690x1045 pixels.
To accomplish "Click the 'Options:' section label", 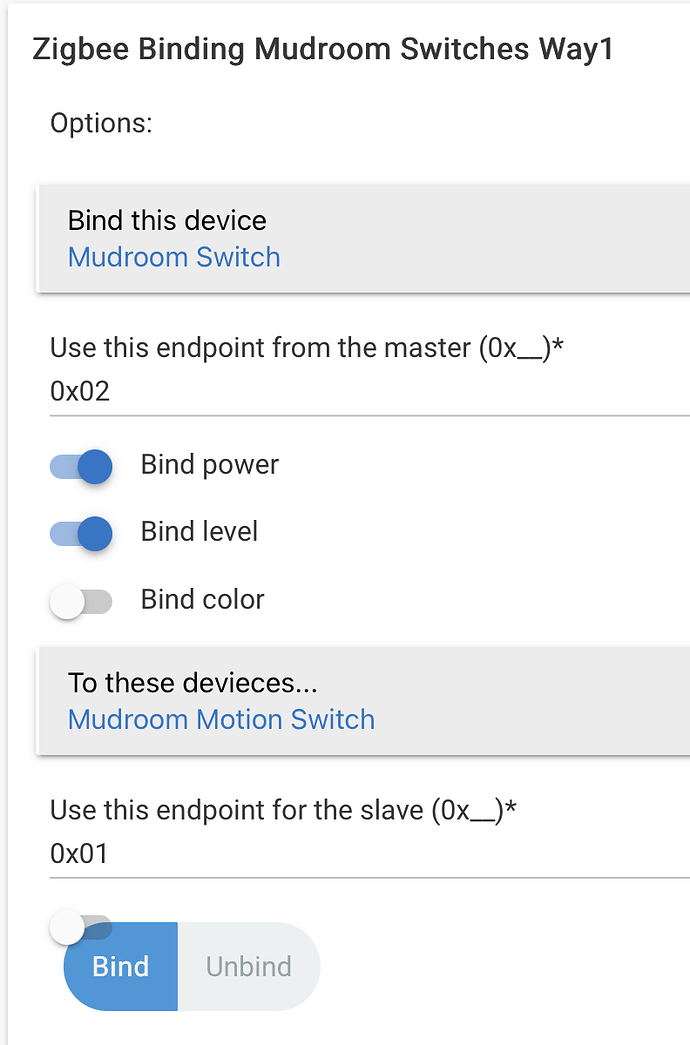I will point(101,124).
